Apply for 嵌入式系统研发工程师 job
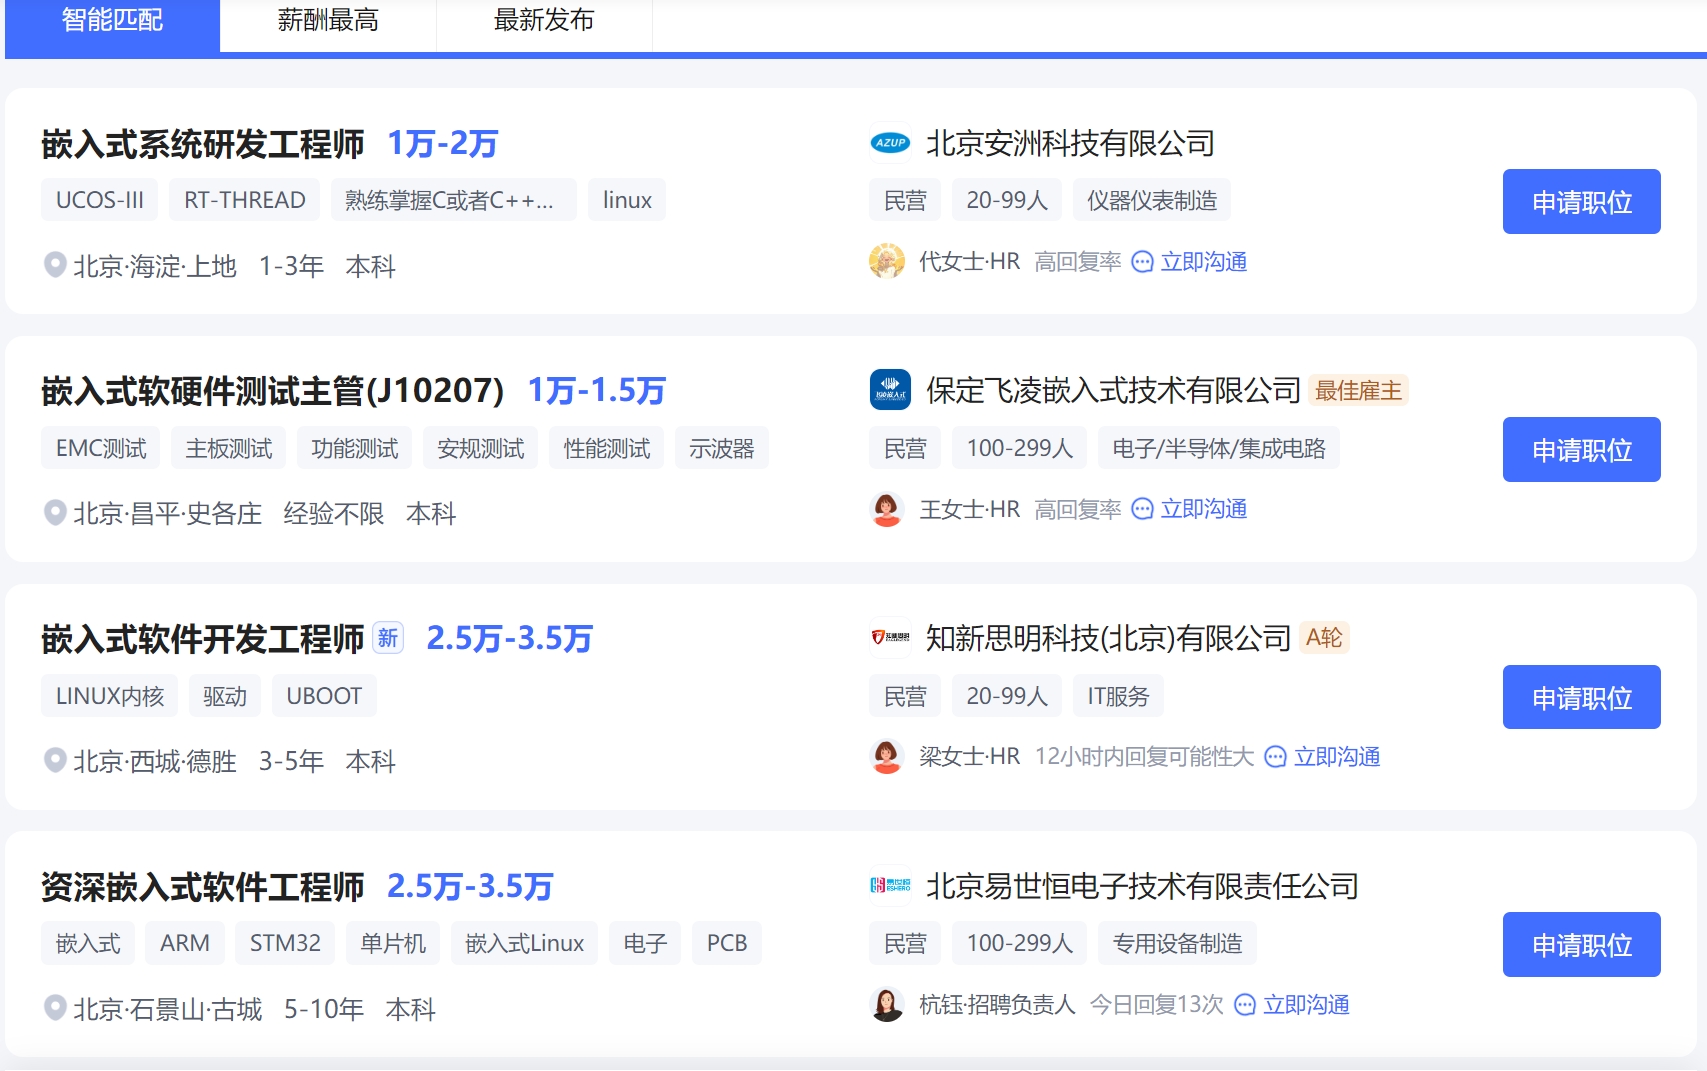 coord(1581,201)
